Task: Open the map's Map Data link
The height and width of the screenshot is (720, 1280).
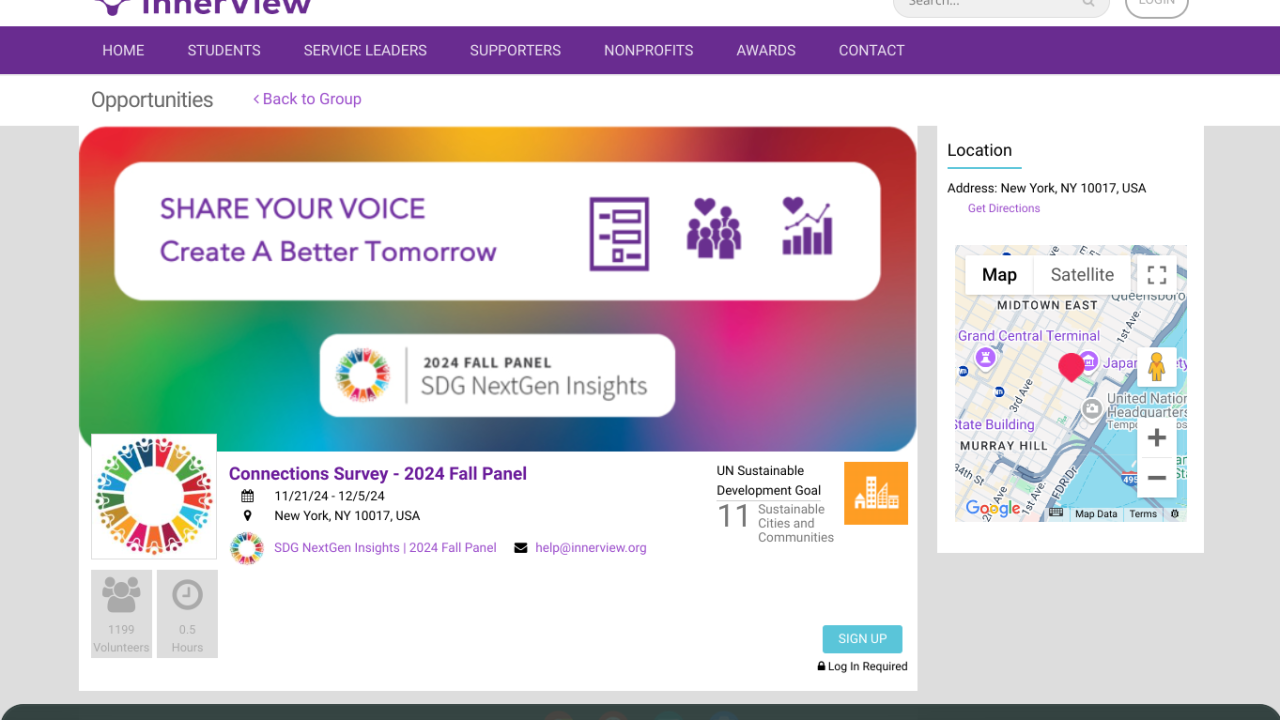Action: 1096,514
